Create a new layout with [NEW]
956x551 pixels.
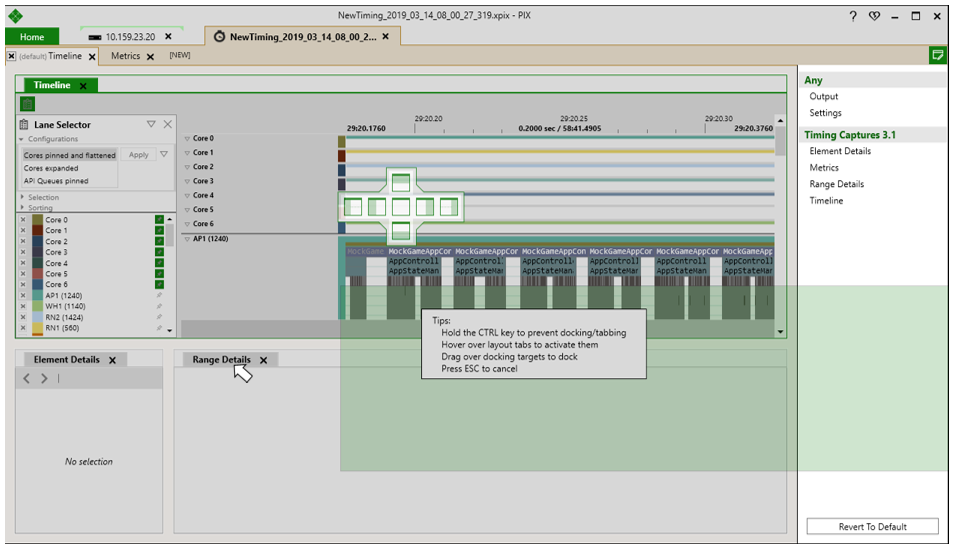180,55
